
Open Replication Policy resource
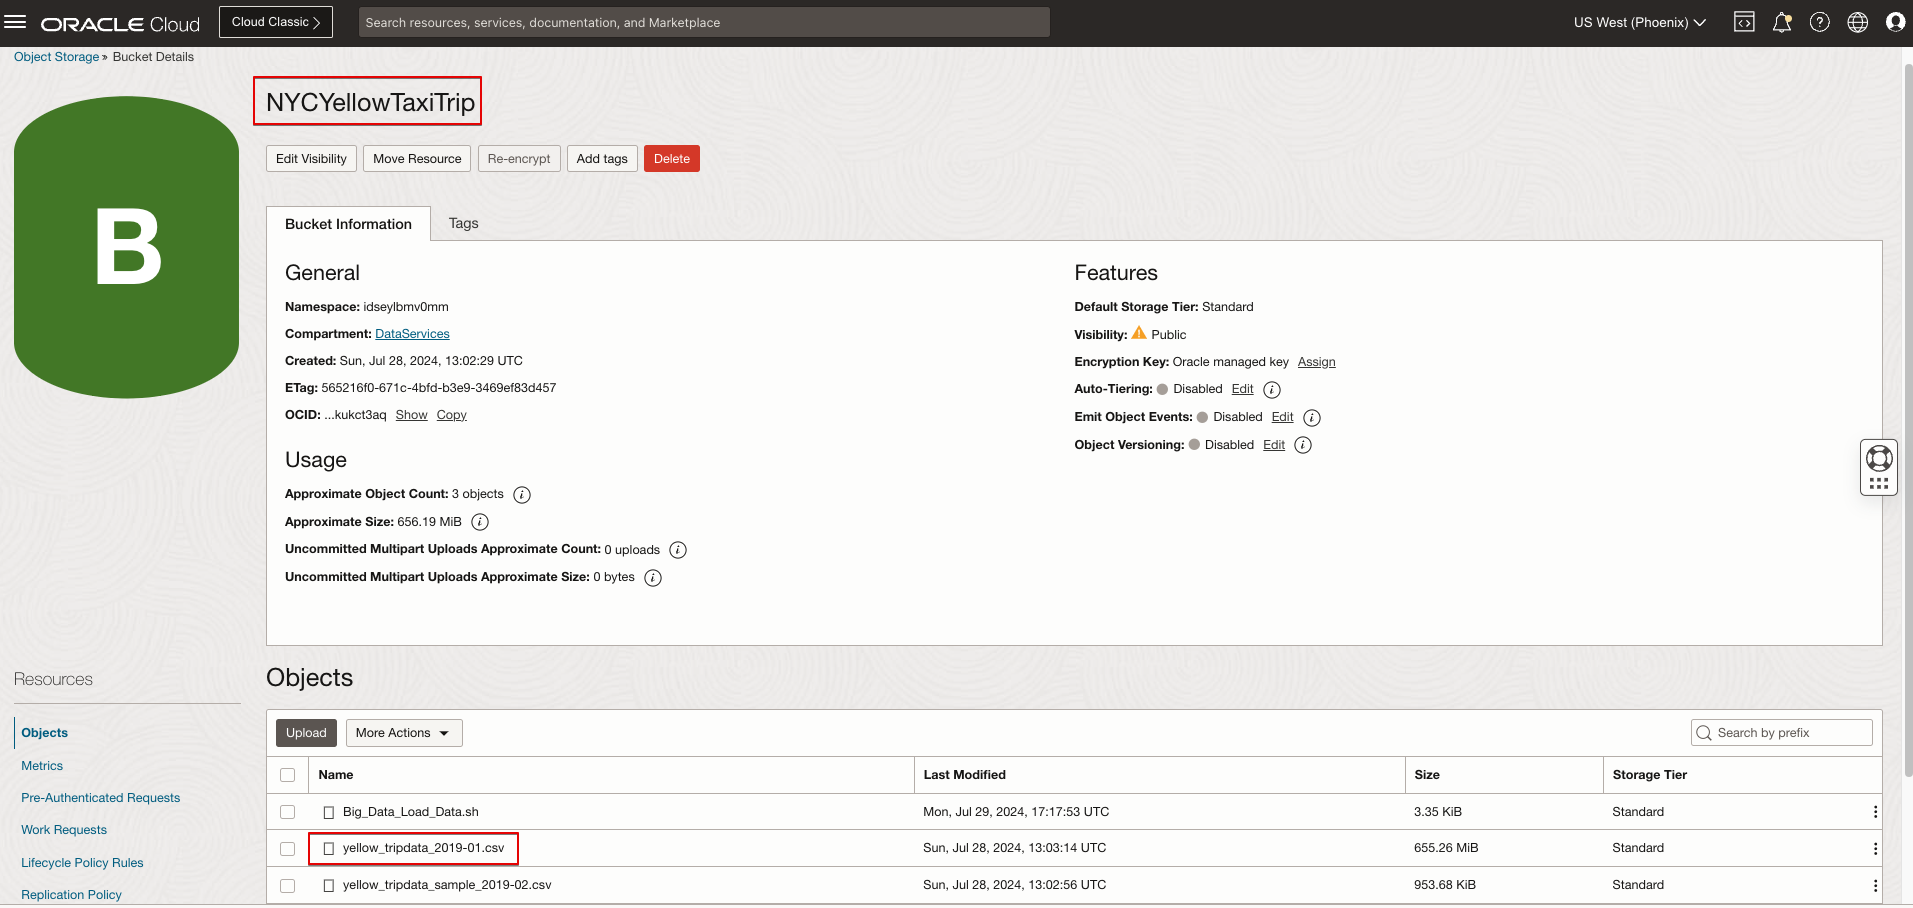pos(71,895)
